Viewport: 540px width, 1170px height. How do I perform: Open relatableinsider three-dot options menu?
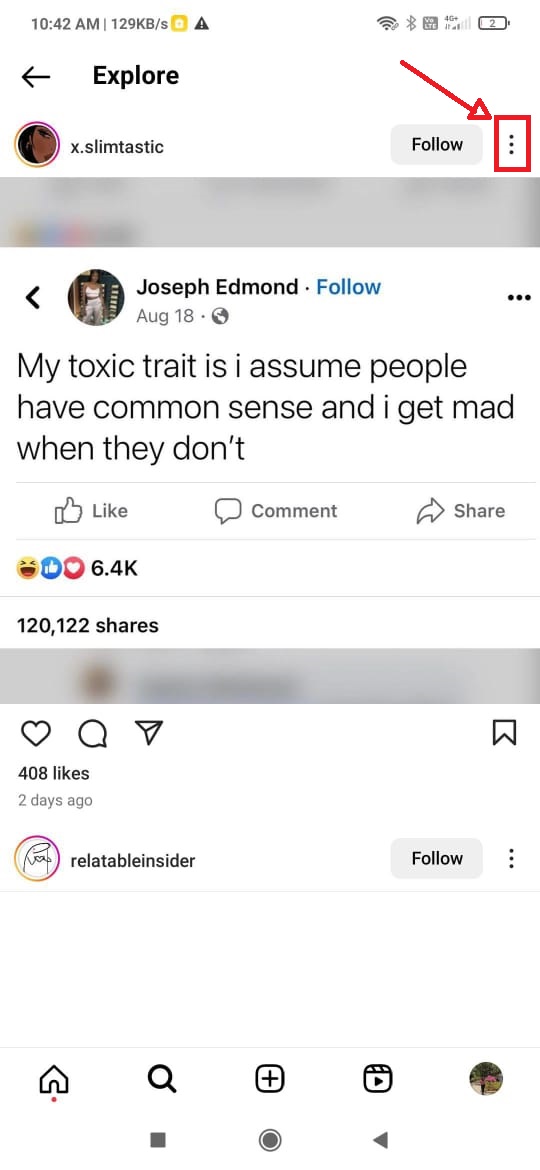(x=511, y=858)
